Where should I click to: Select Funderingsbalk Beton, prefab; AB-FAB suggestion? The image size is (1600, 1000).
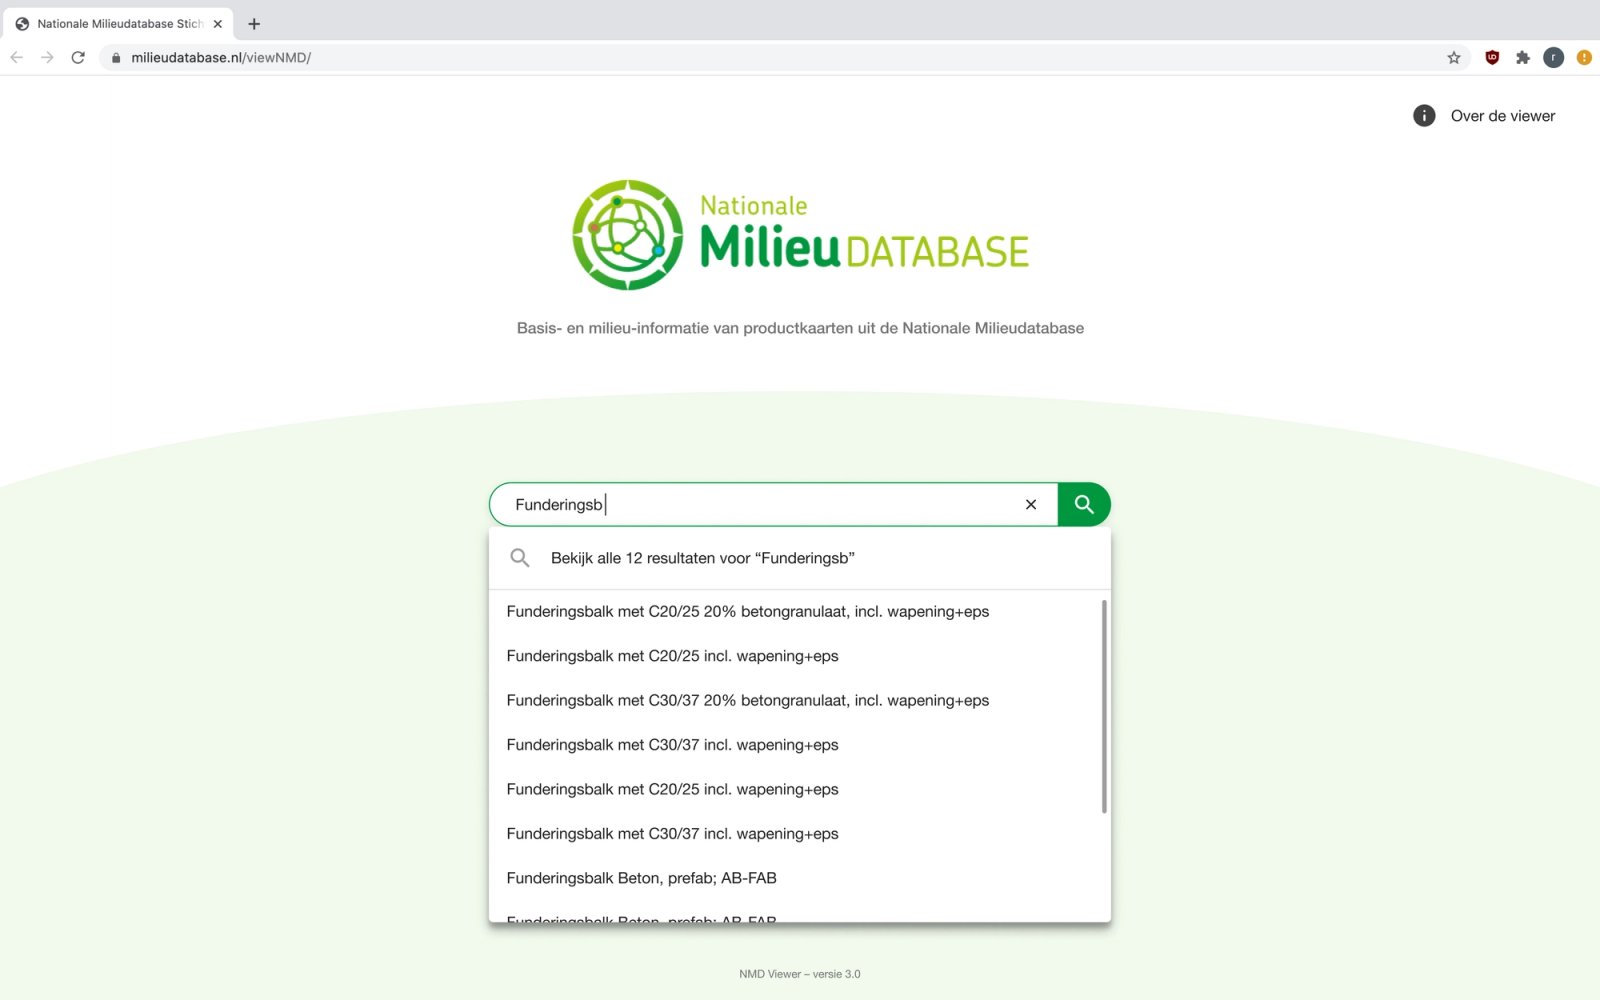click(x=795, y=878)
